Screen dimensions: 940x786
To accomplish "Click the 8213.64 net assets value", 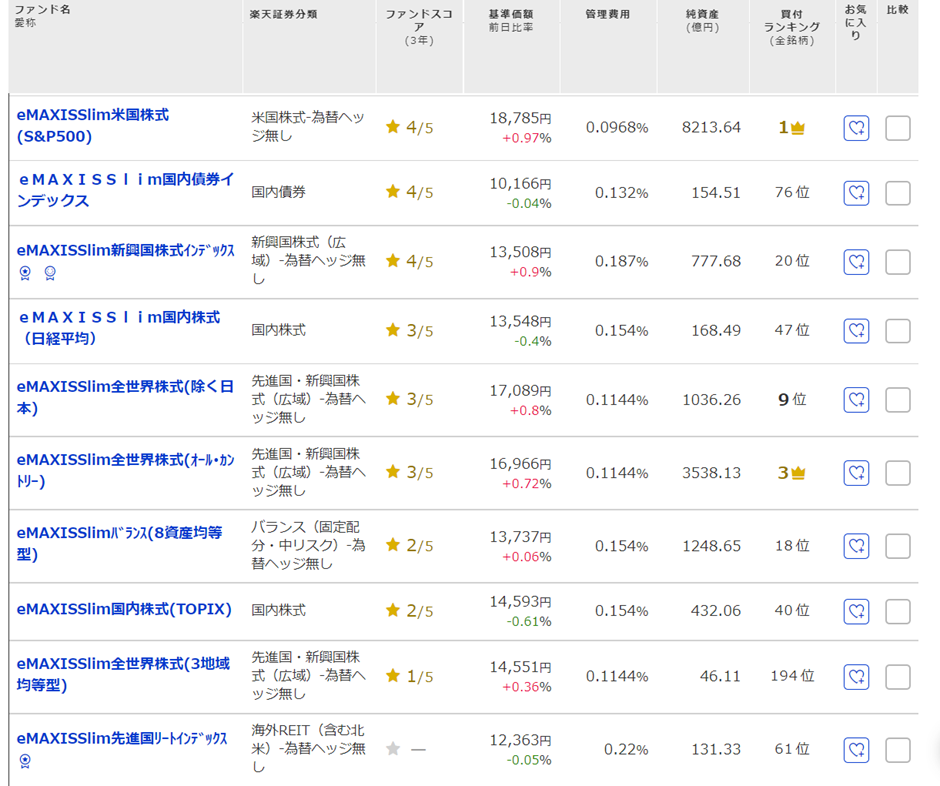I will [712, 127].
